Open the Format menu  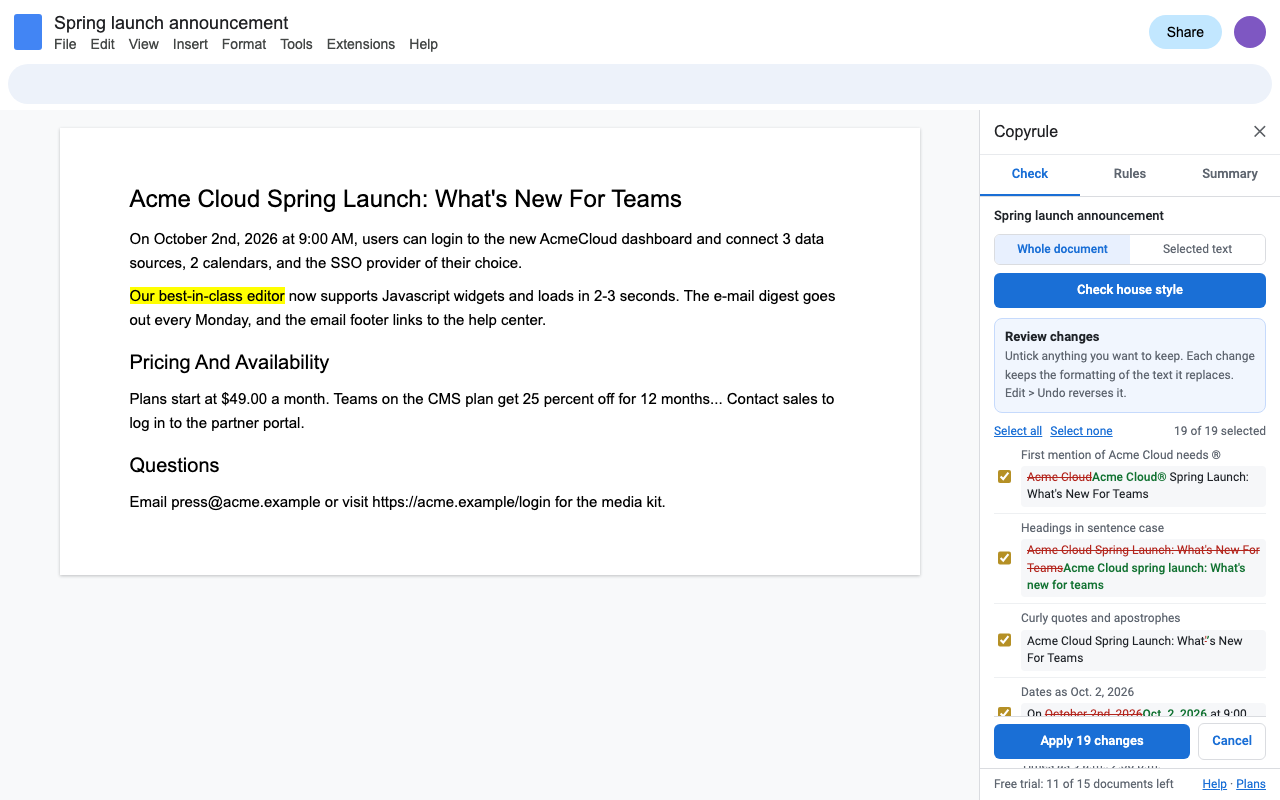(x=244, y=44)
